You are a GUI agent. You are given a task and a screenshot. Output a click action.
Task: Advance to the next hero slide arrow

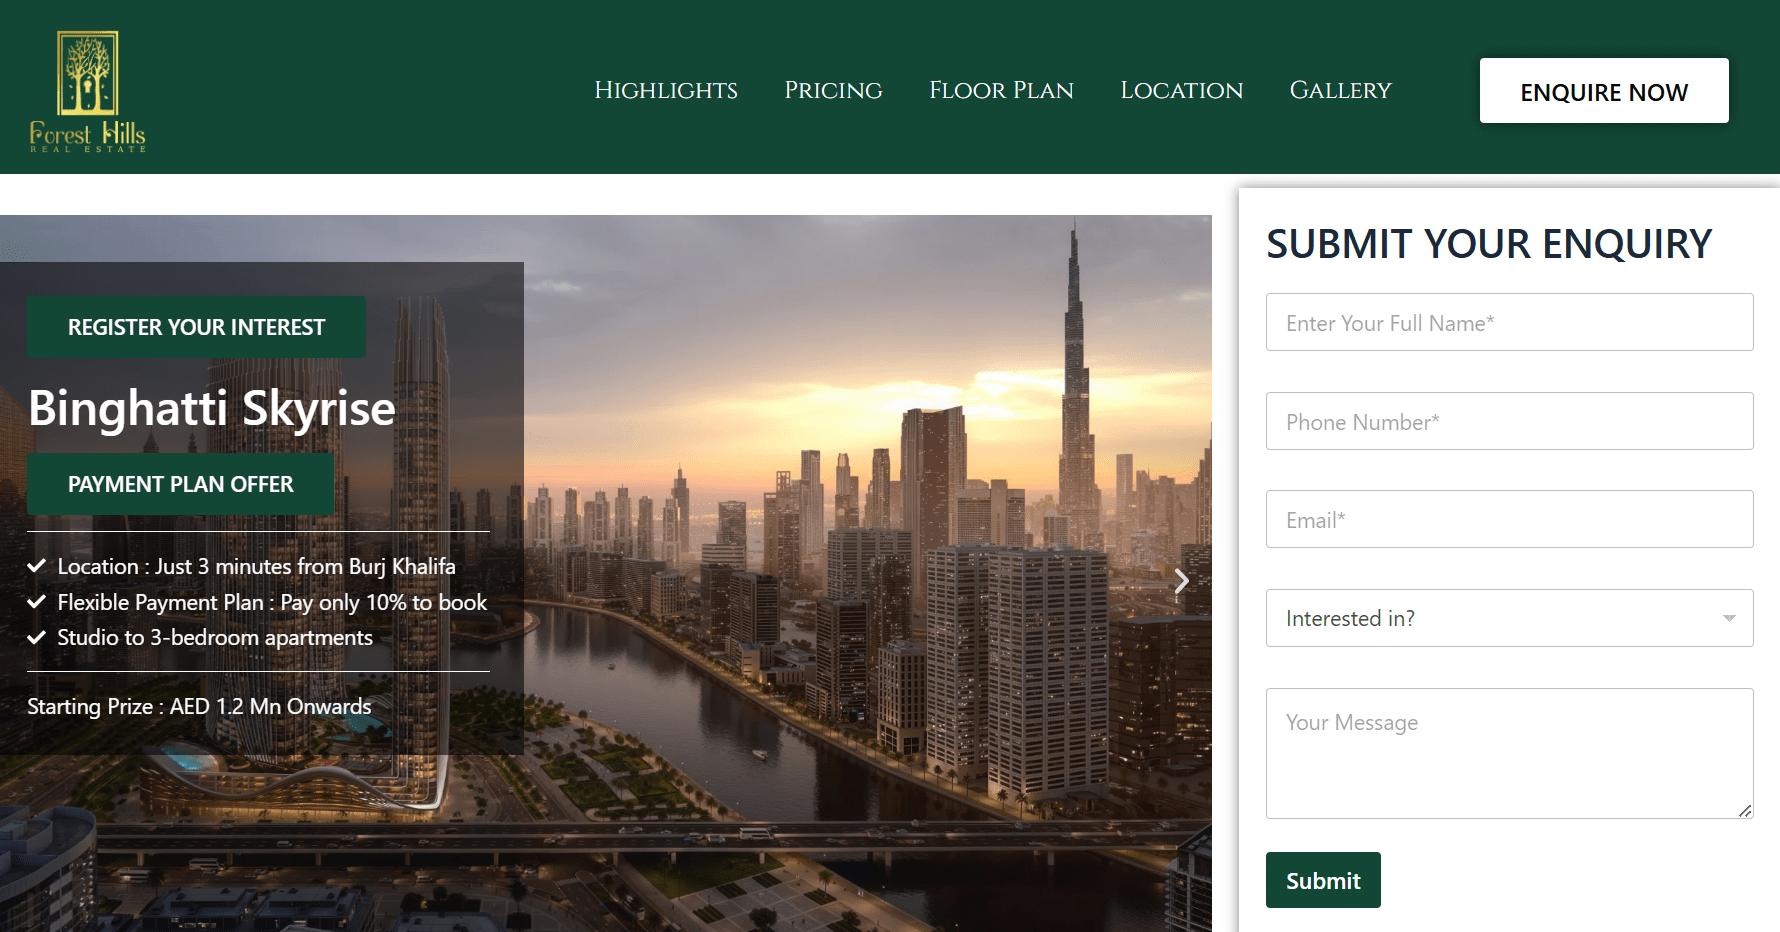(1181, 581)
